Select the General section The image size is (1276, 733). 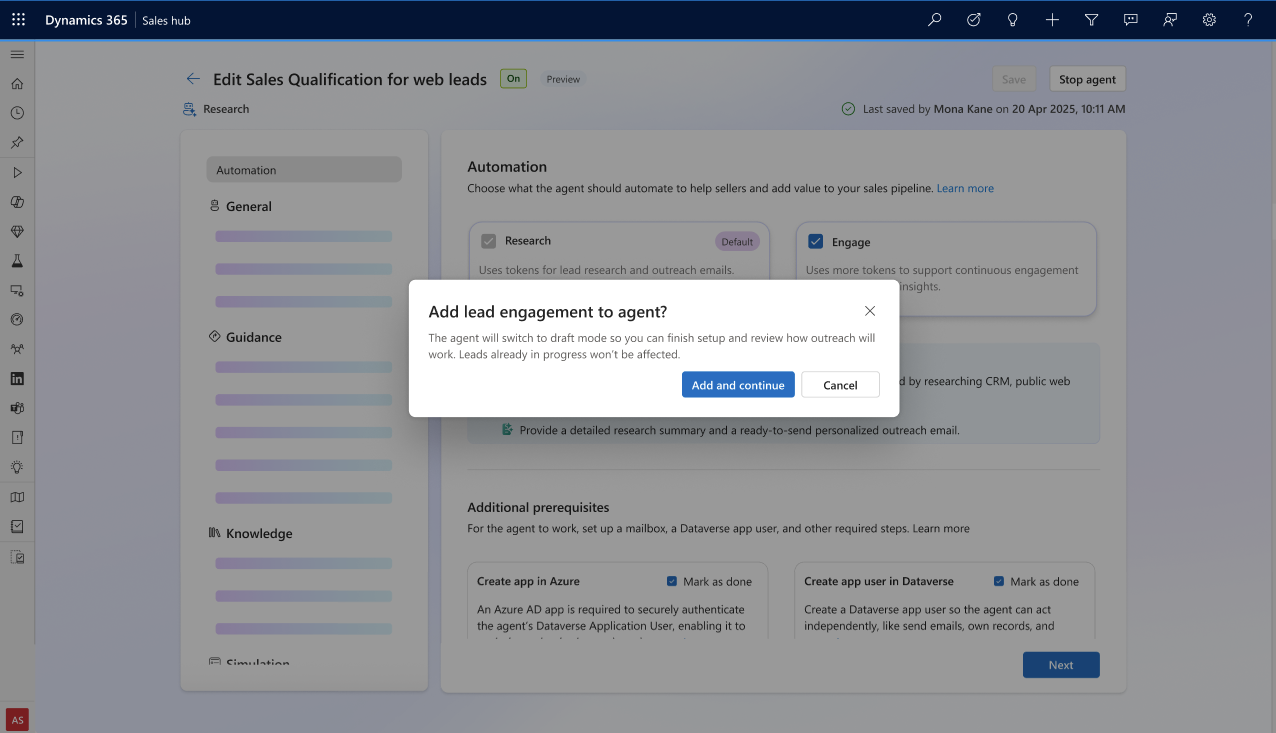pyautogui.click(x=249, y=206)
